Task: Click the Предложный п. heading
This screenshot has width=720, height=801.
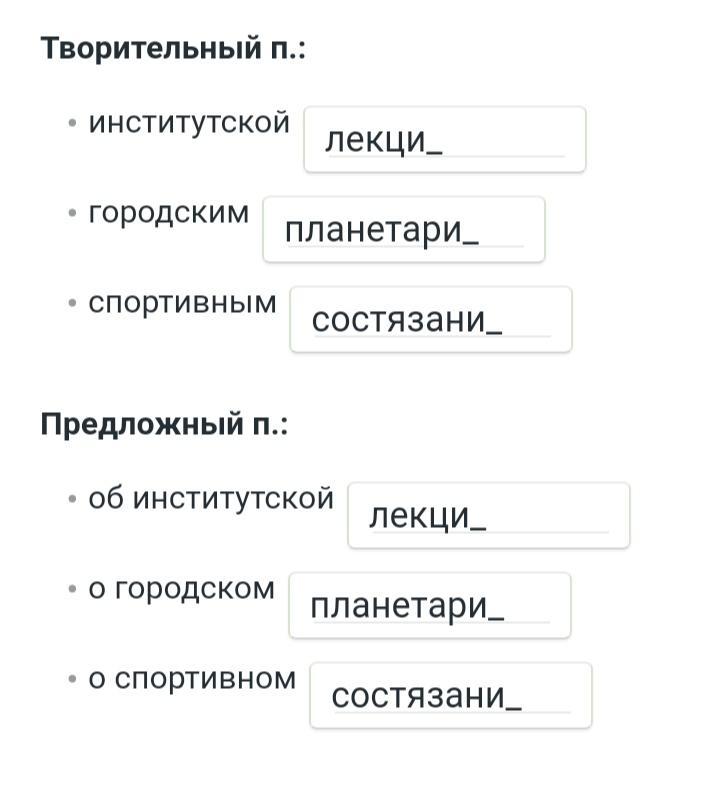Action: pos(164,425)
